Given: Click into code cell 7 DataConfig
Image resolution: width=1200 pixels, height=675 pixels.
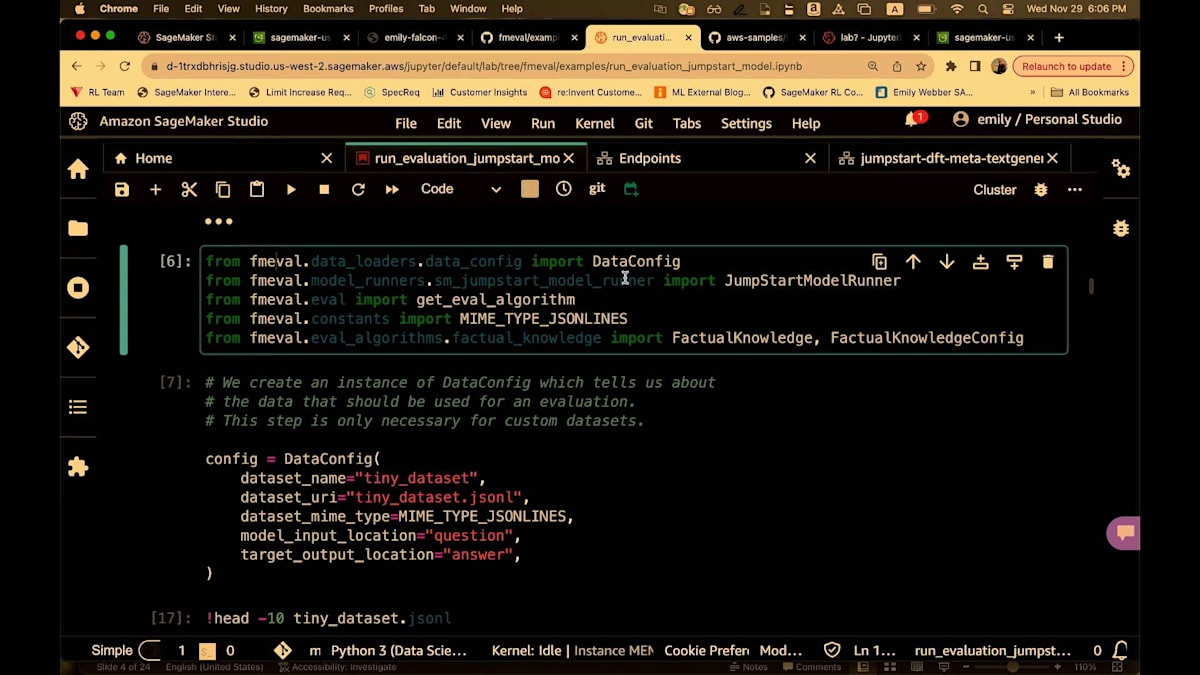Looking at the screenshot, I should click(635, 478).
